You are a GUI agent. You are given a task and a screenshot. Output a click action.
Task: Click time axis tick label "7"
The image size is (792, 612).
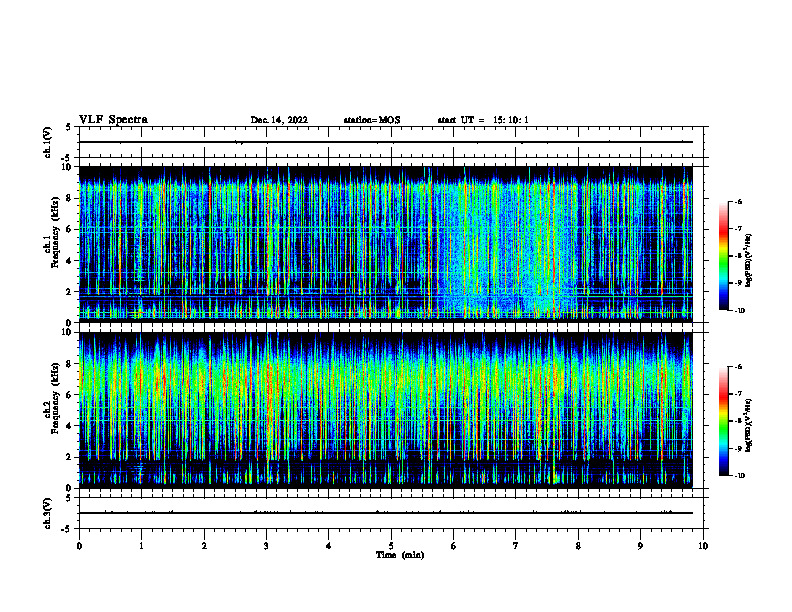click(x=516, y=546)
